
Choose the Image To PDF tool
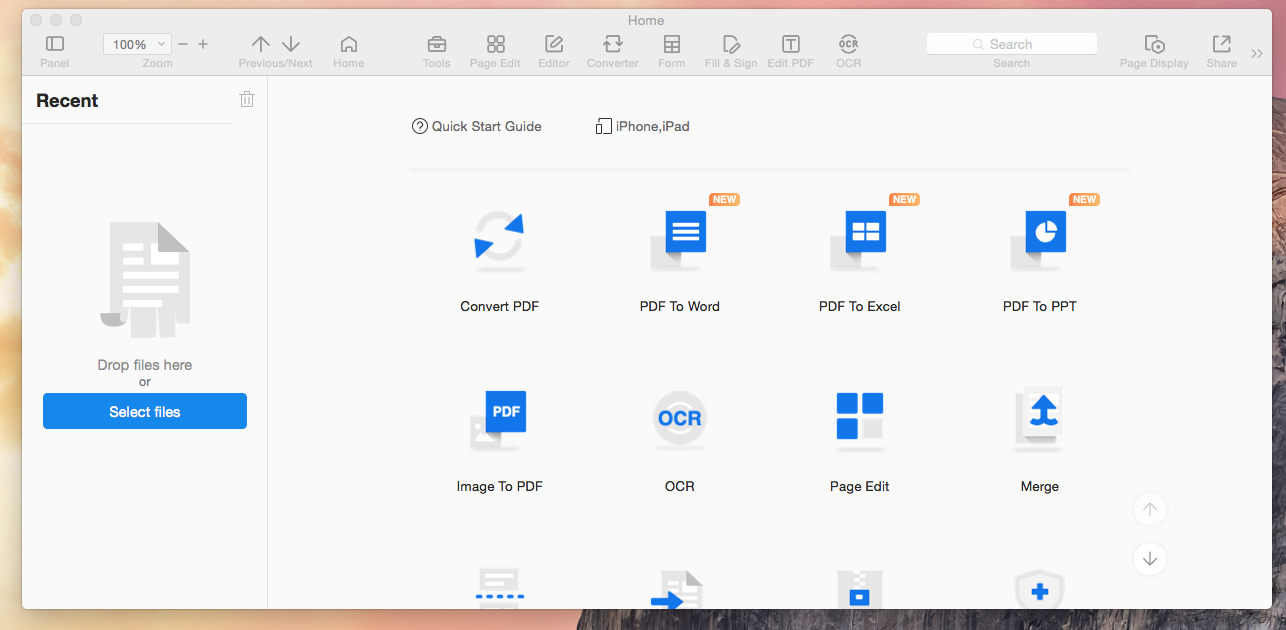point(499,418)
